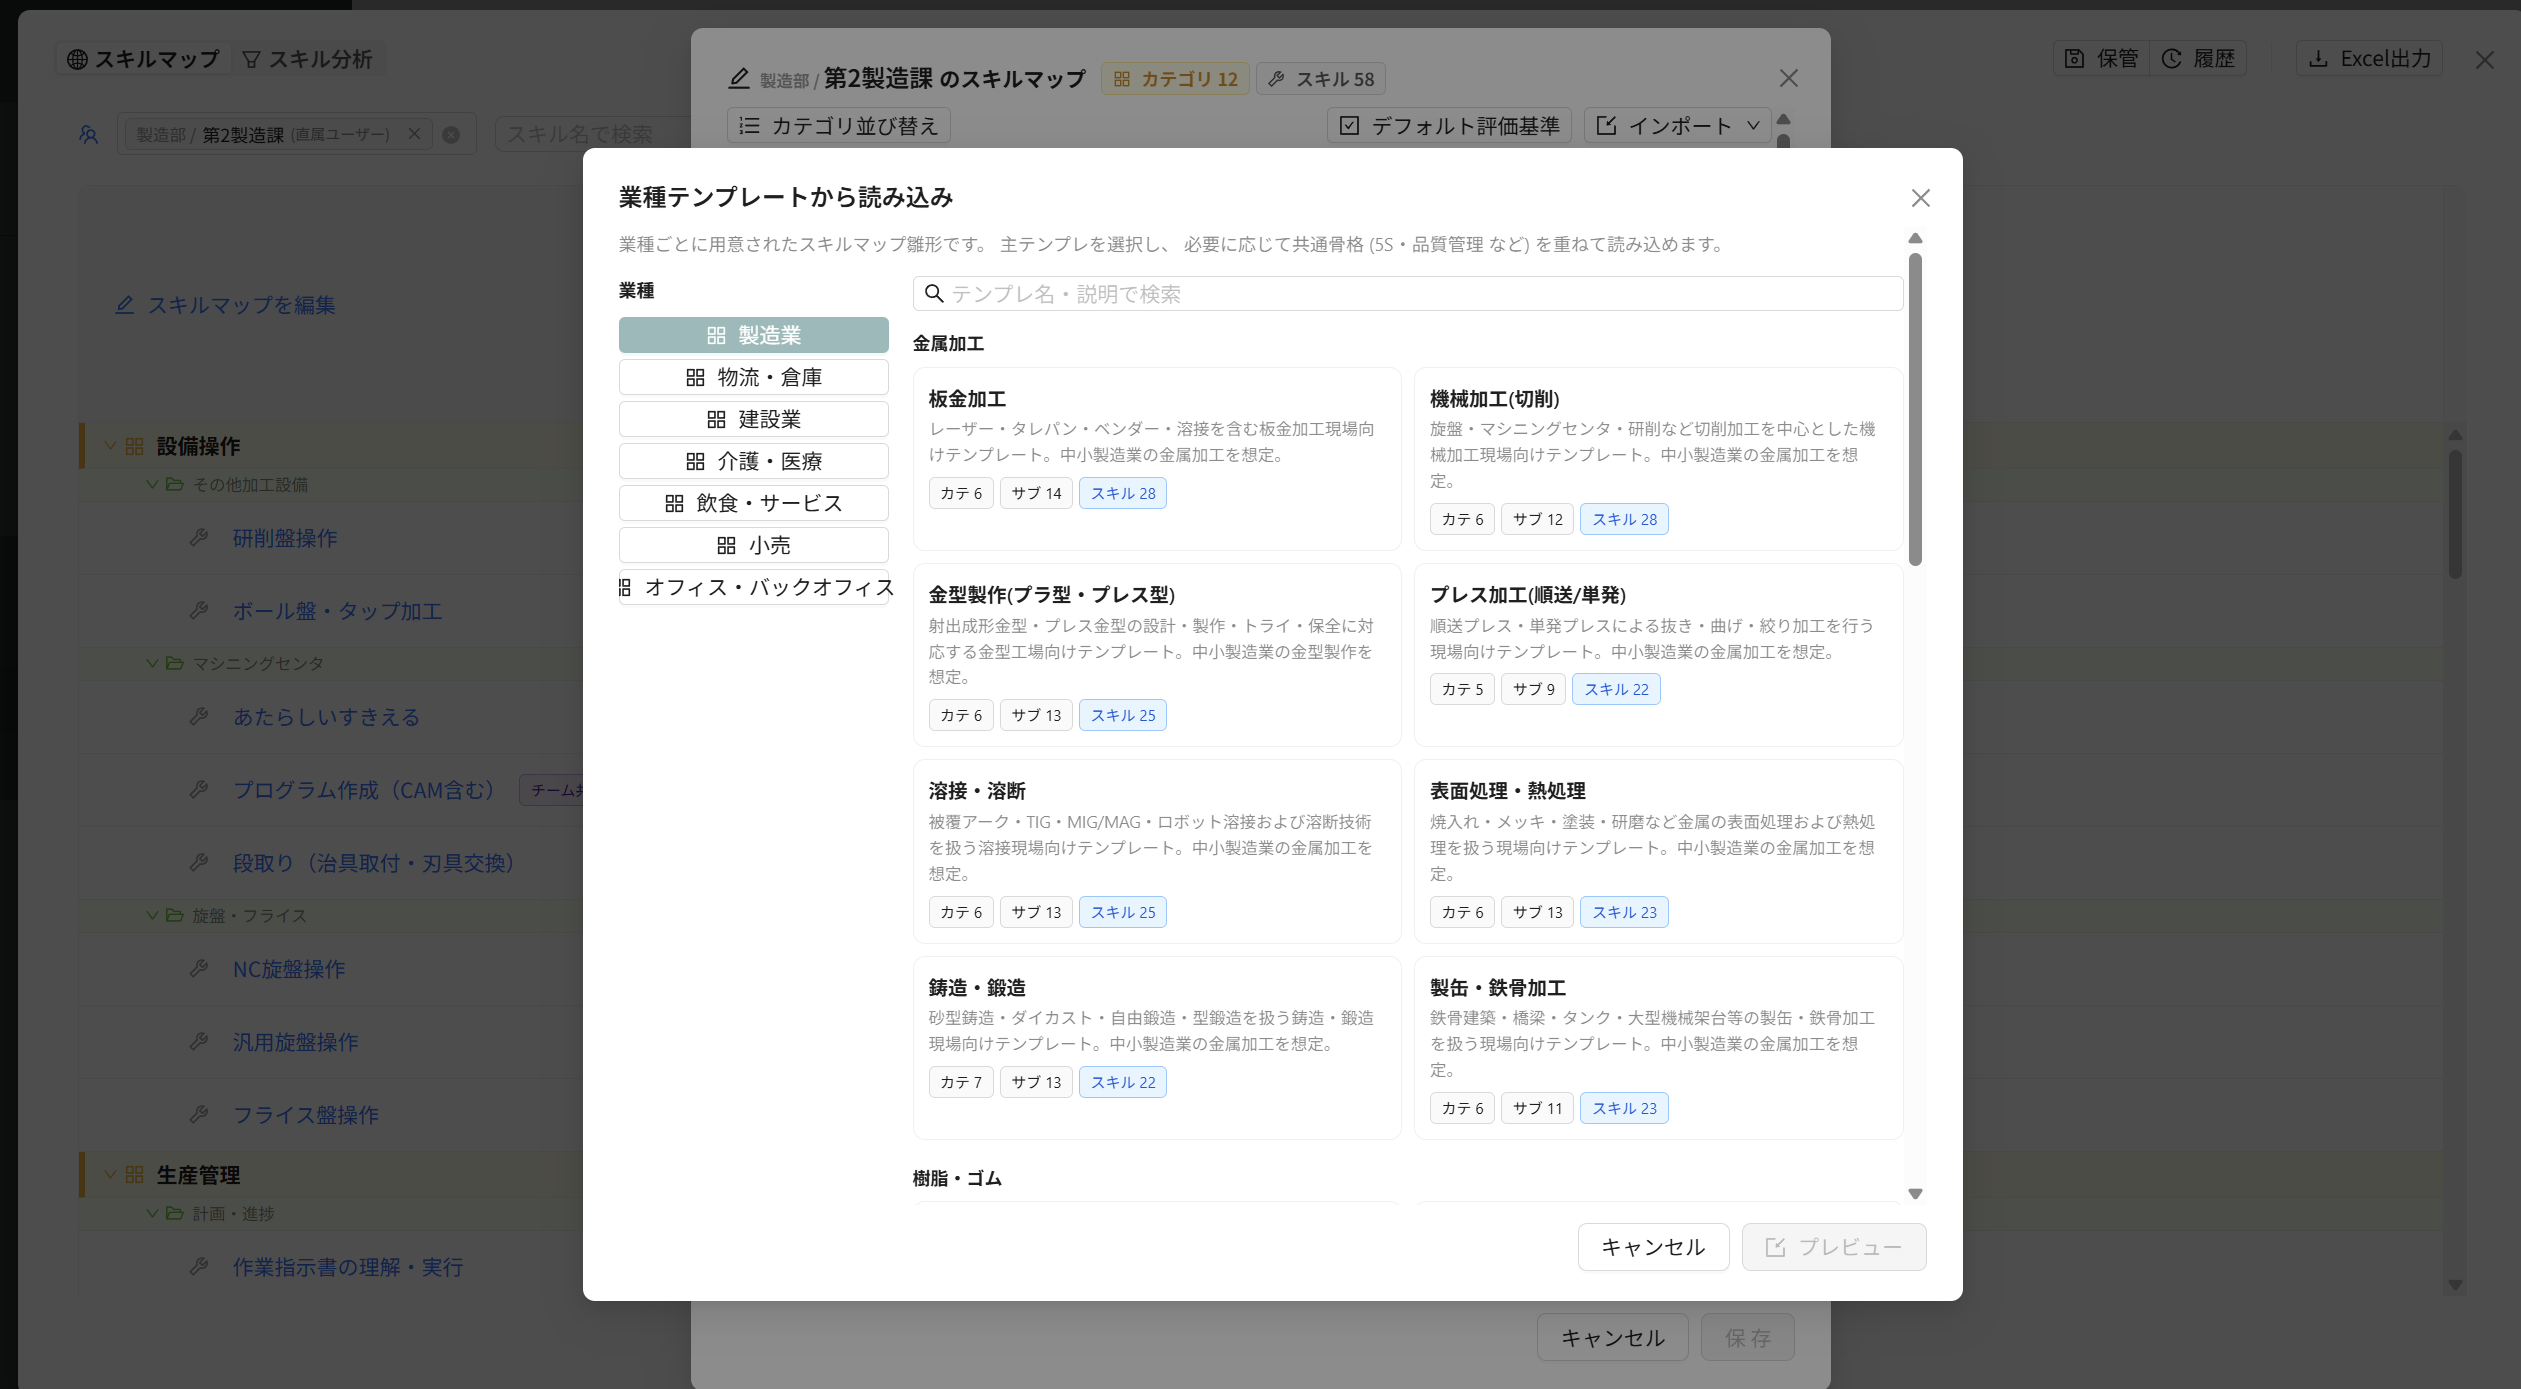Open the 研削盤操作 skill
This screenshot has height=1389, width=2521.
coord(285,538)
